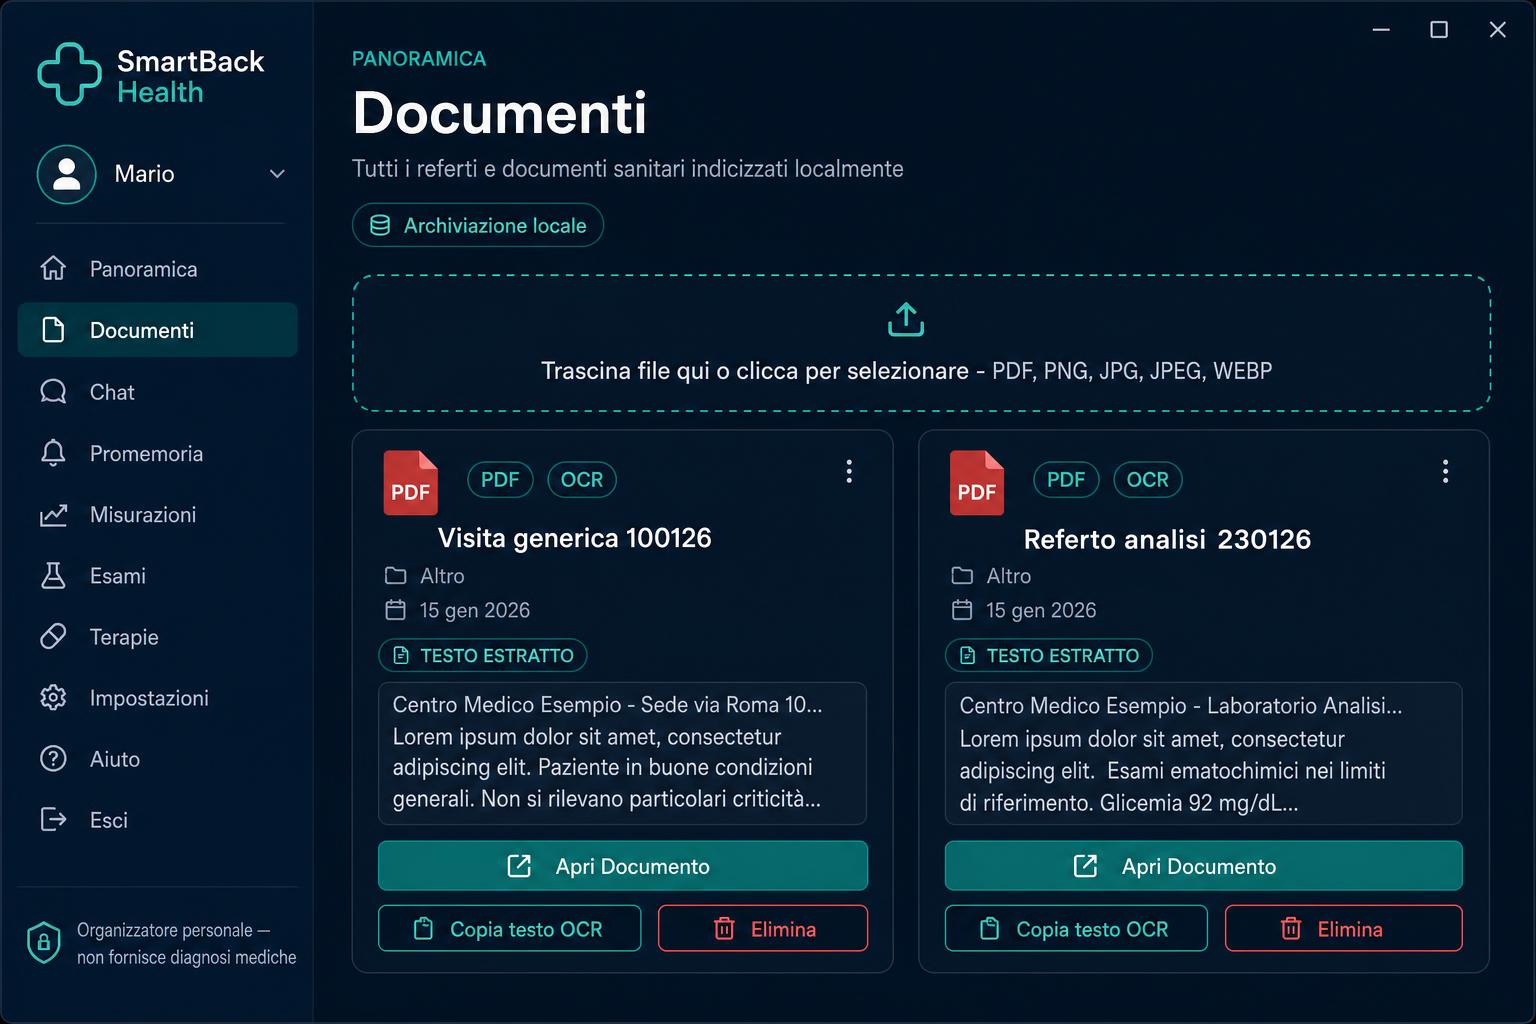Minimize the SmartBack Health window
The width and height of the screenshot is (1536, 1024).
(1381, 30)
